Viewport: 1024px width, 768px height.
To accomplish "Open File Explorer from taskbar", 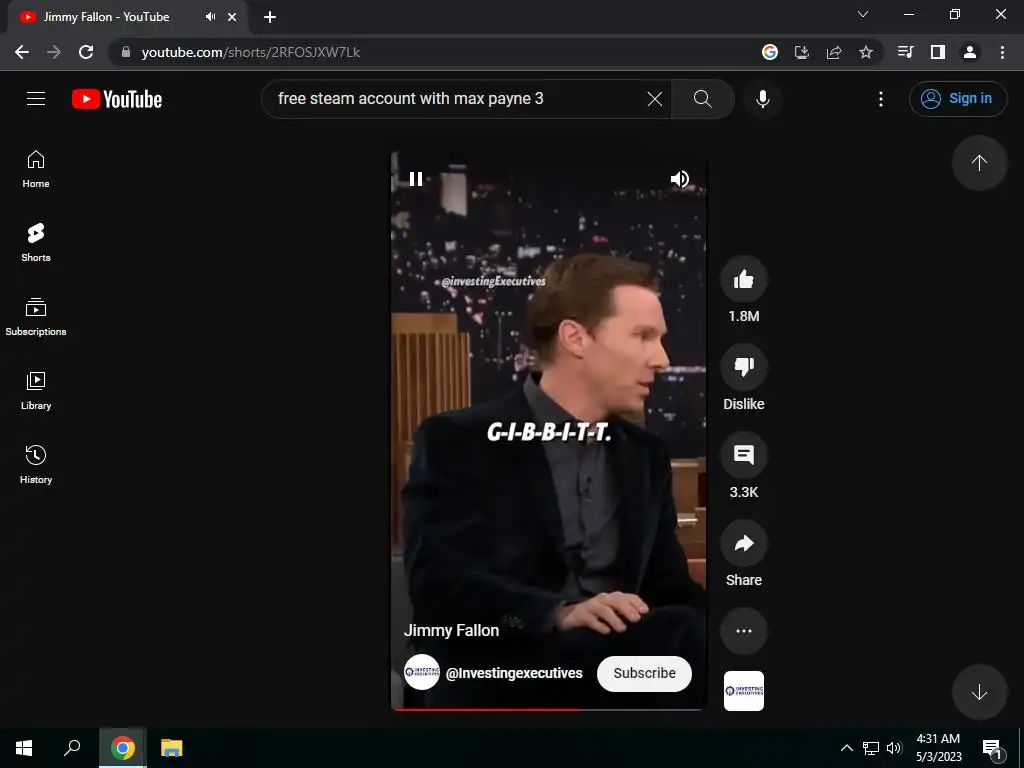I will [172, 748].
